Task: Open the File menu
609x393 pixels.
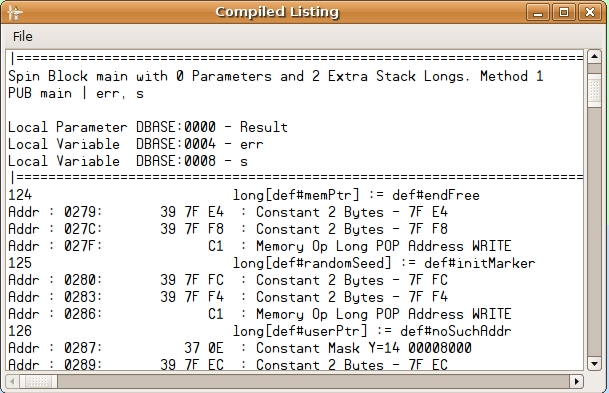Action: click(x=23, y=37)
